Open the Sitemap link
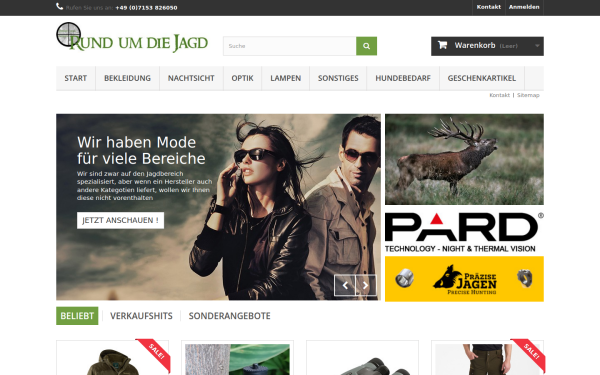 (528, 95)
